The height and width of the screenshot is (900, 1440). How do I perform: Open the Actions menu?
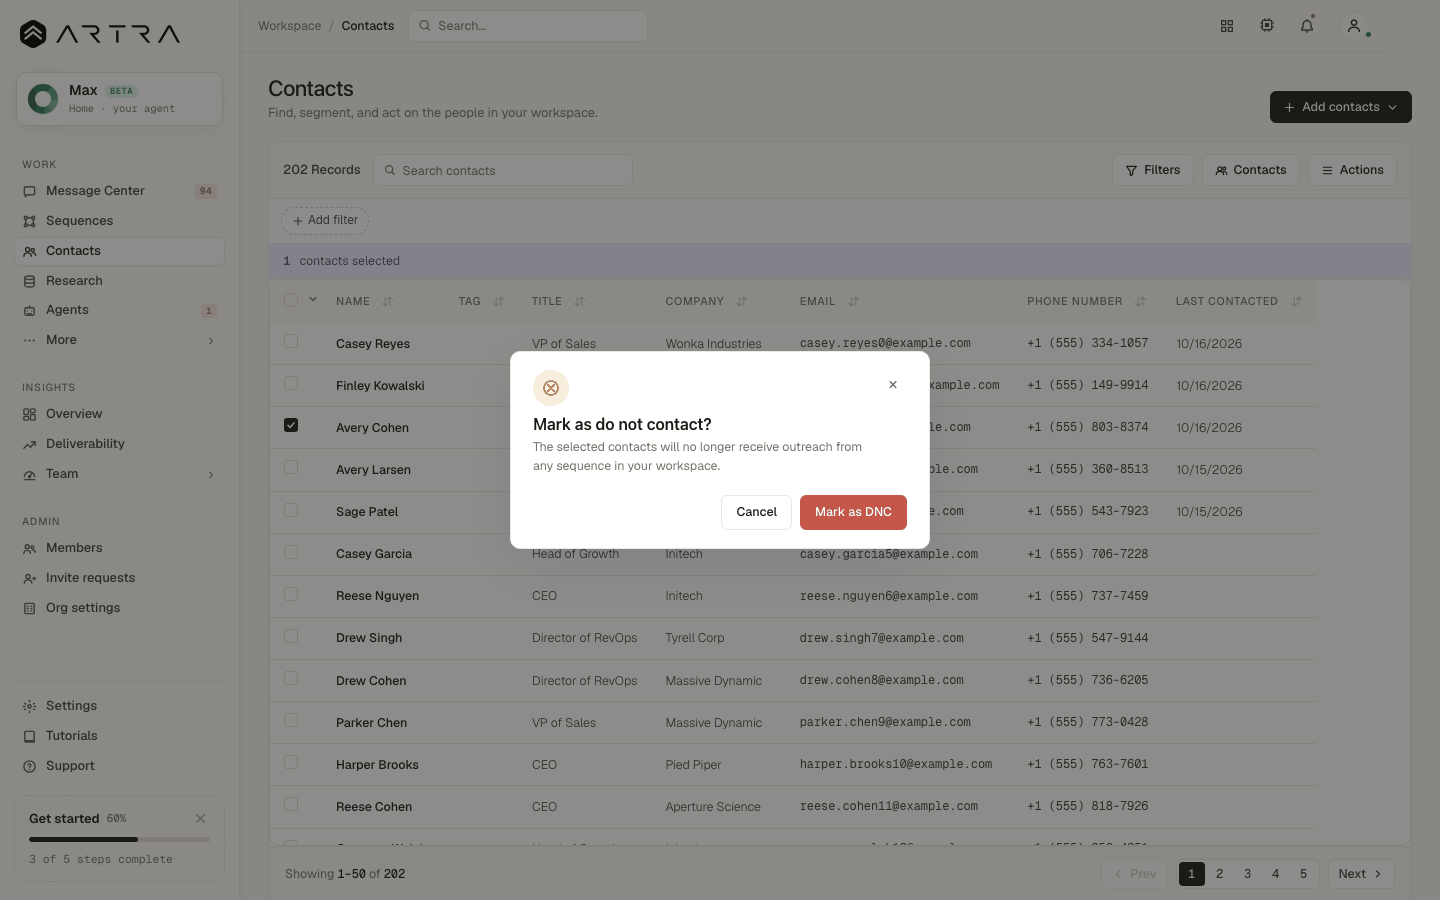pyautogui.click(x=1352, y=170)
